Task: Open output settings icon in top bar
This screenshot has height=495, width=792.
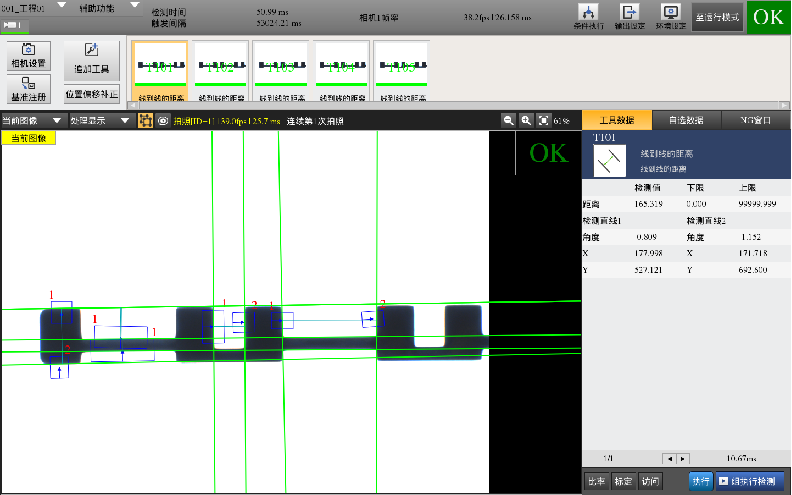Action: (630, 16)
